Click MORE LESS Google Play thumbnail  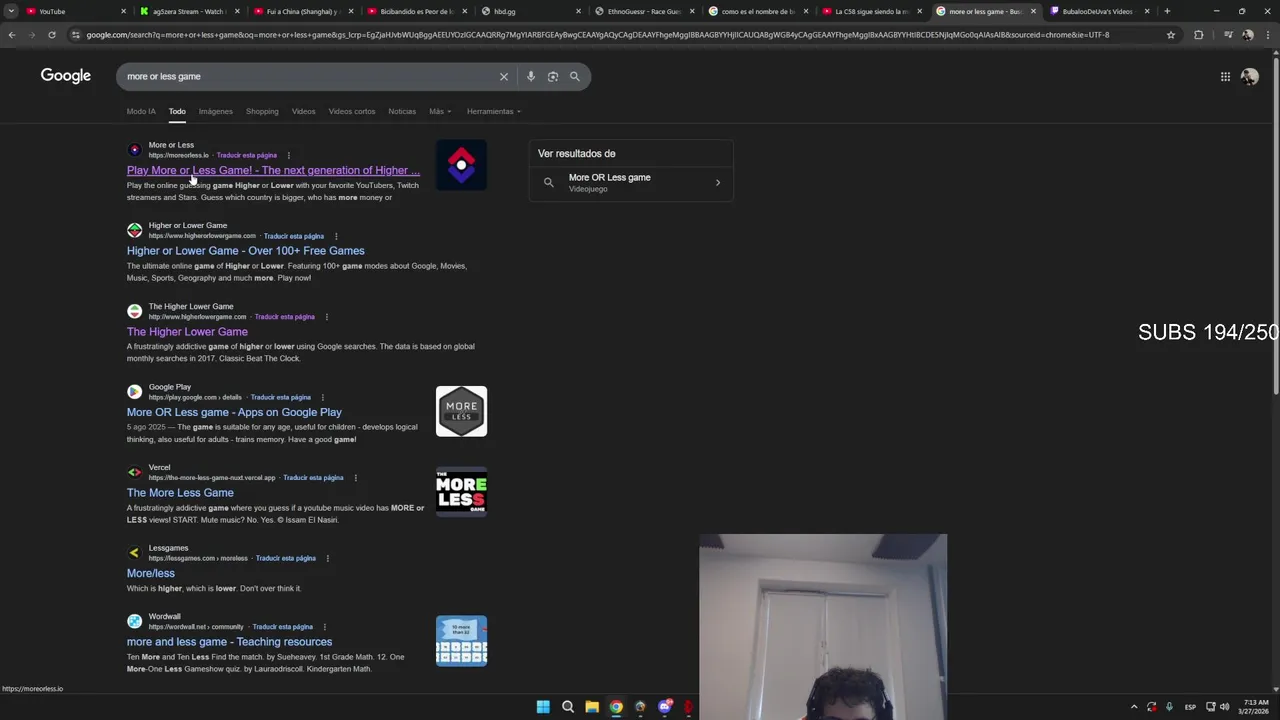pyautogui.click(x=461, y=411)
